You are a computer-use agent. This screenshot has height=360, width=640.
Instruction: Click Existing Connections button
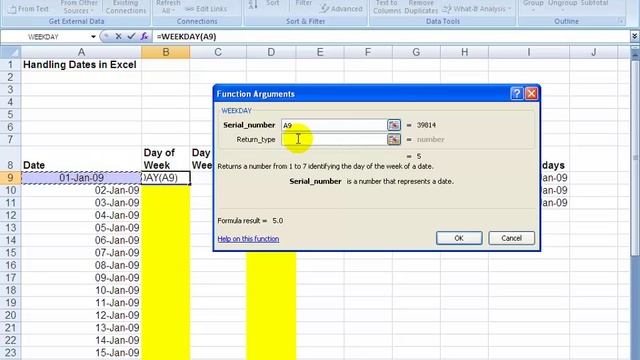(x=126, y=7)
